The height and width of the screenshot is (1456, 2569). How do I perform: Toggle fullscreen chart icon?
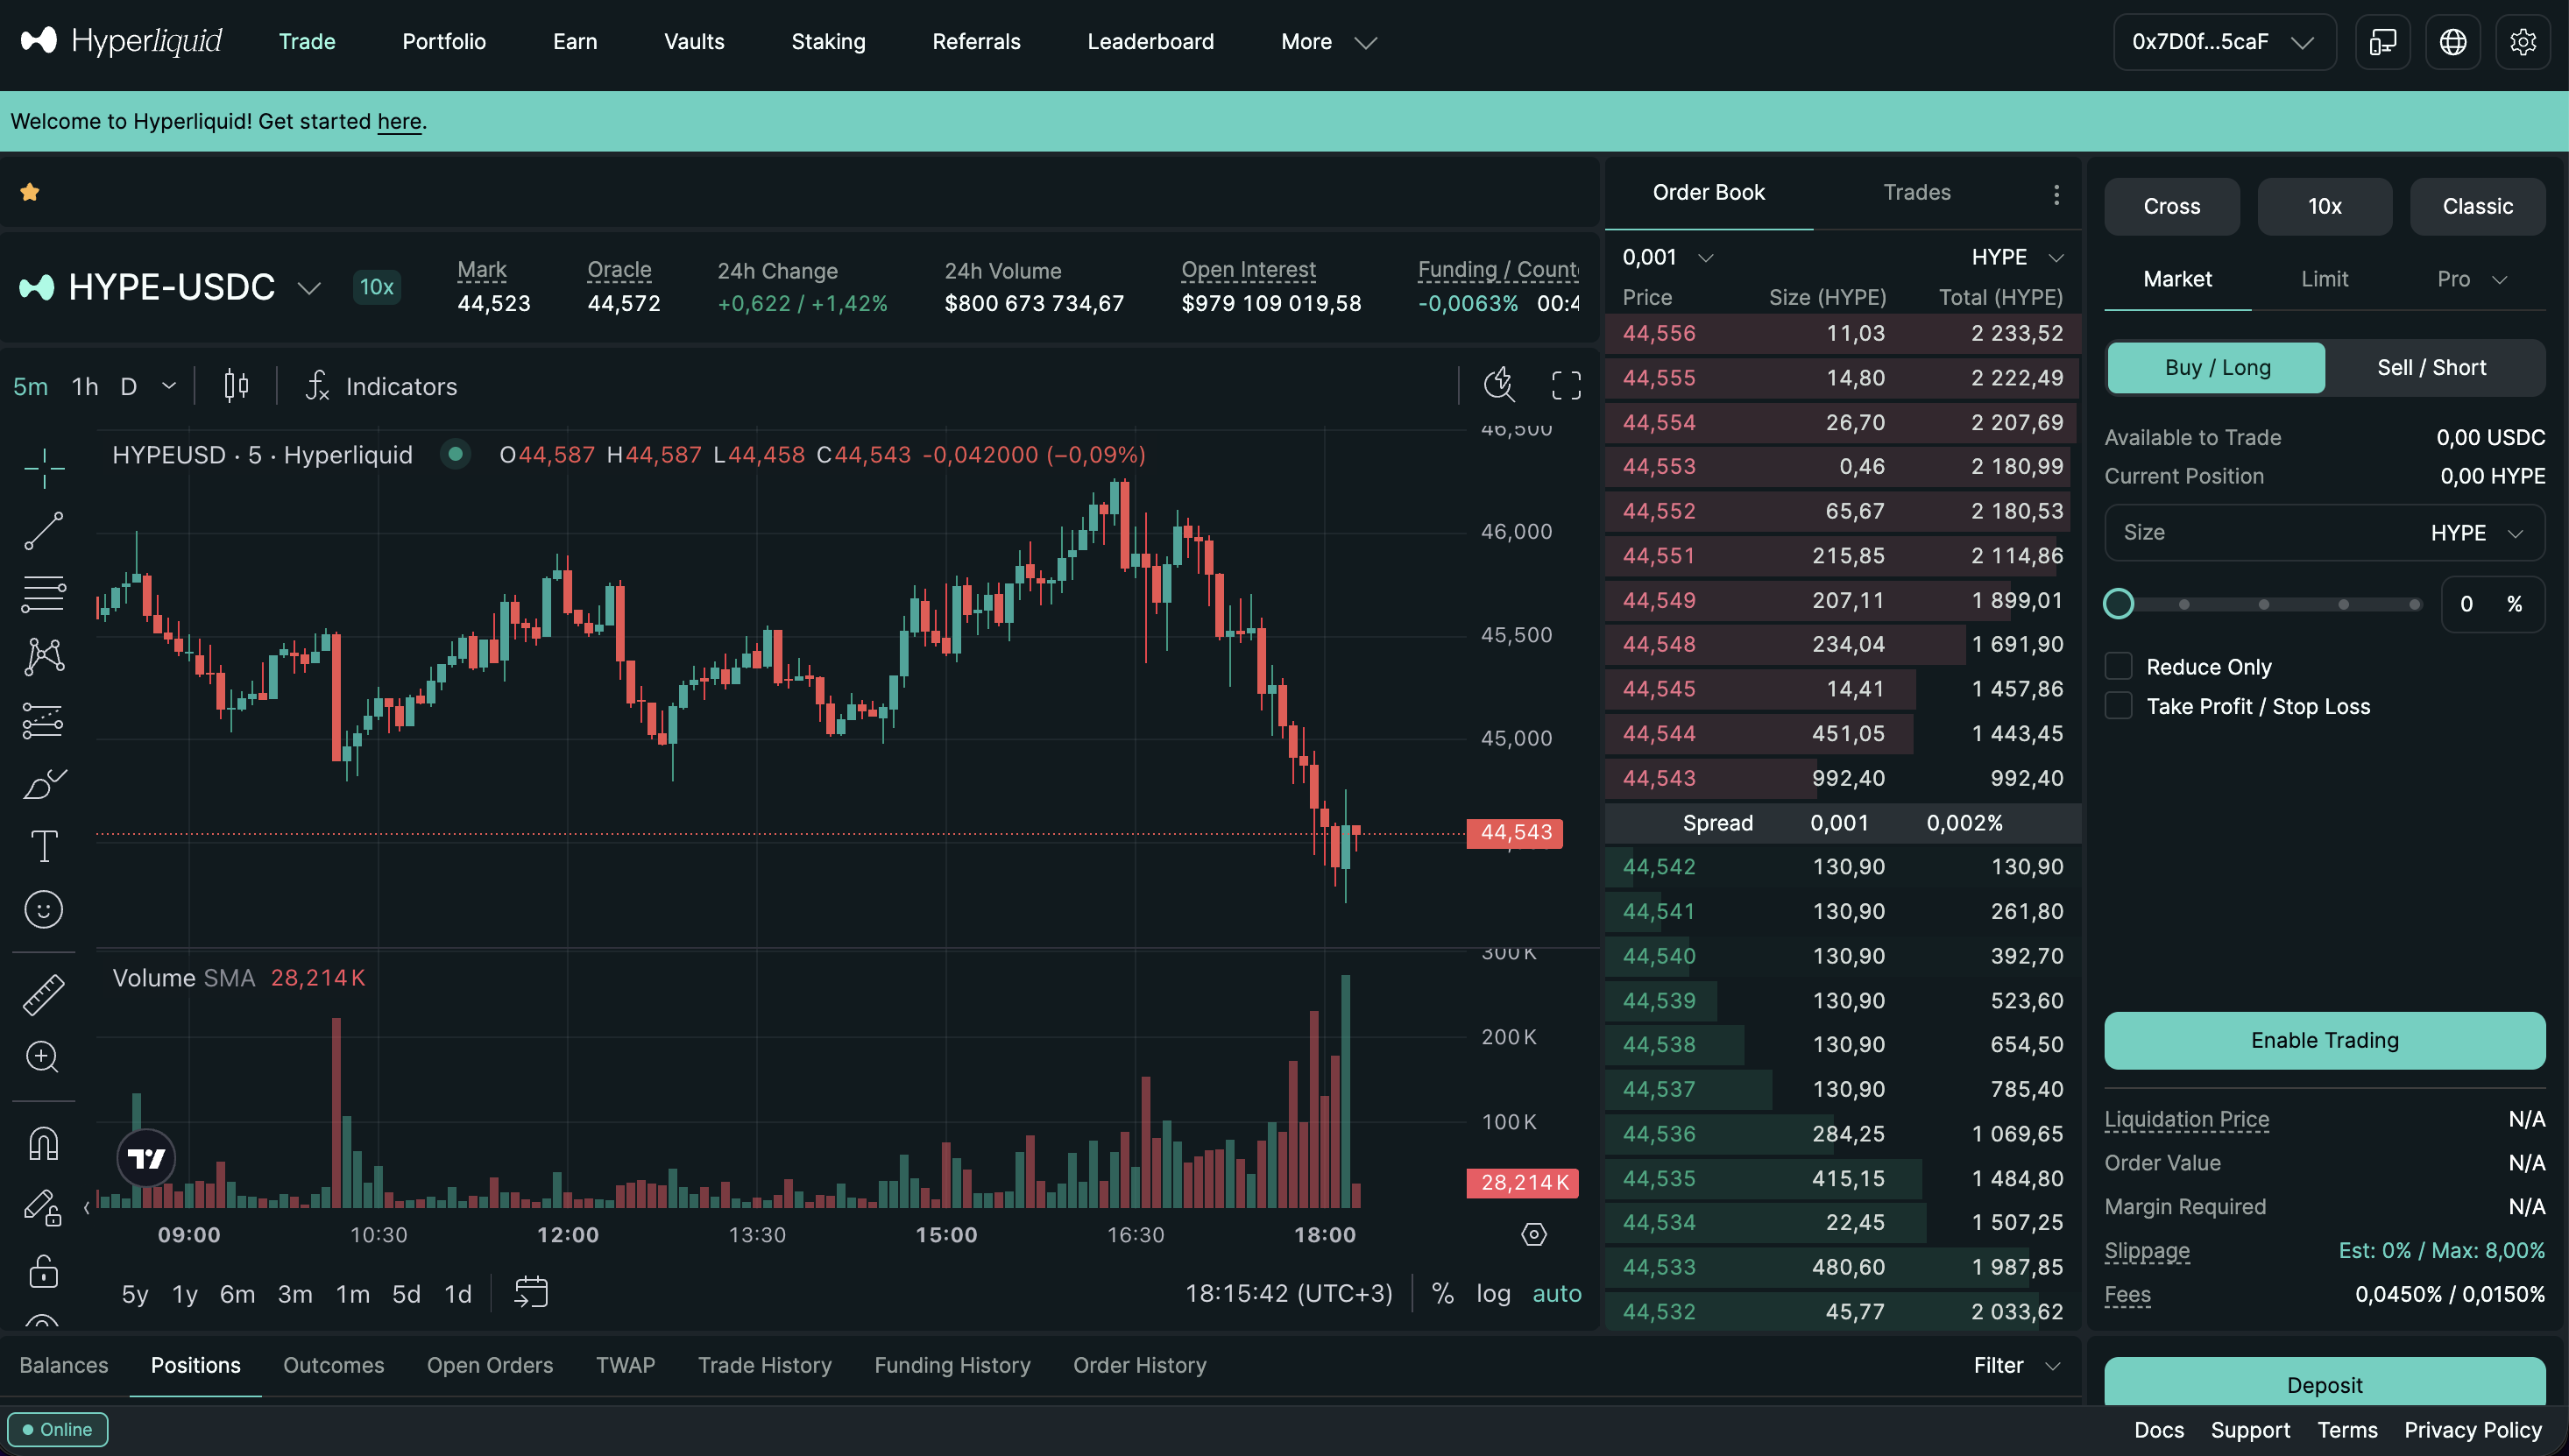(1566, 386)
